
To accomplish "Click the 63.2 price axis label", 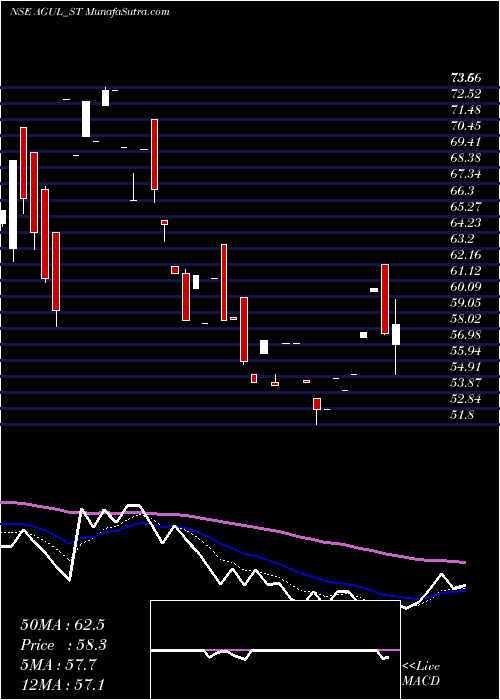I will [x=462, y=239].
